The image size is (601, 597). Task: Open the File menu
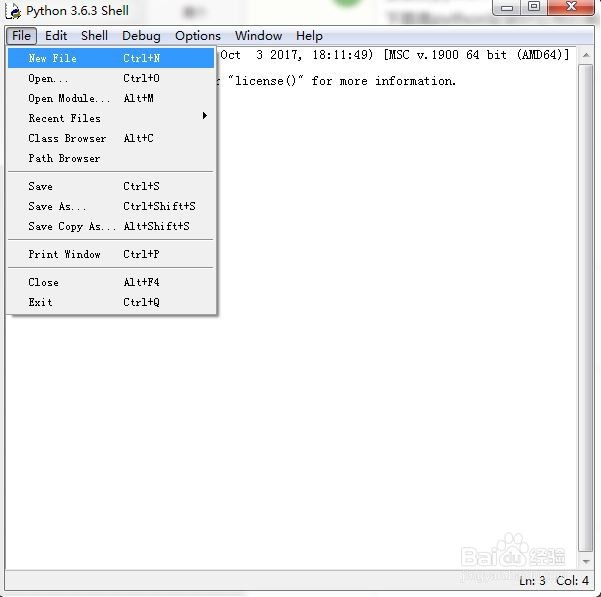[x=21, y=36]
